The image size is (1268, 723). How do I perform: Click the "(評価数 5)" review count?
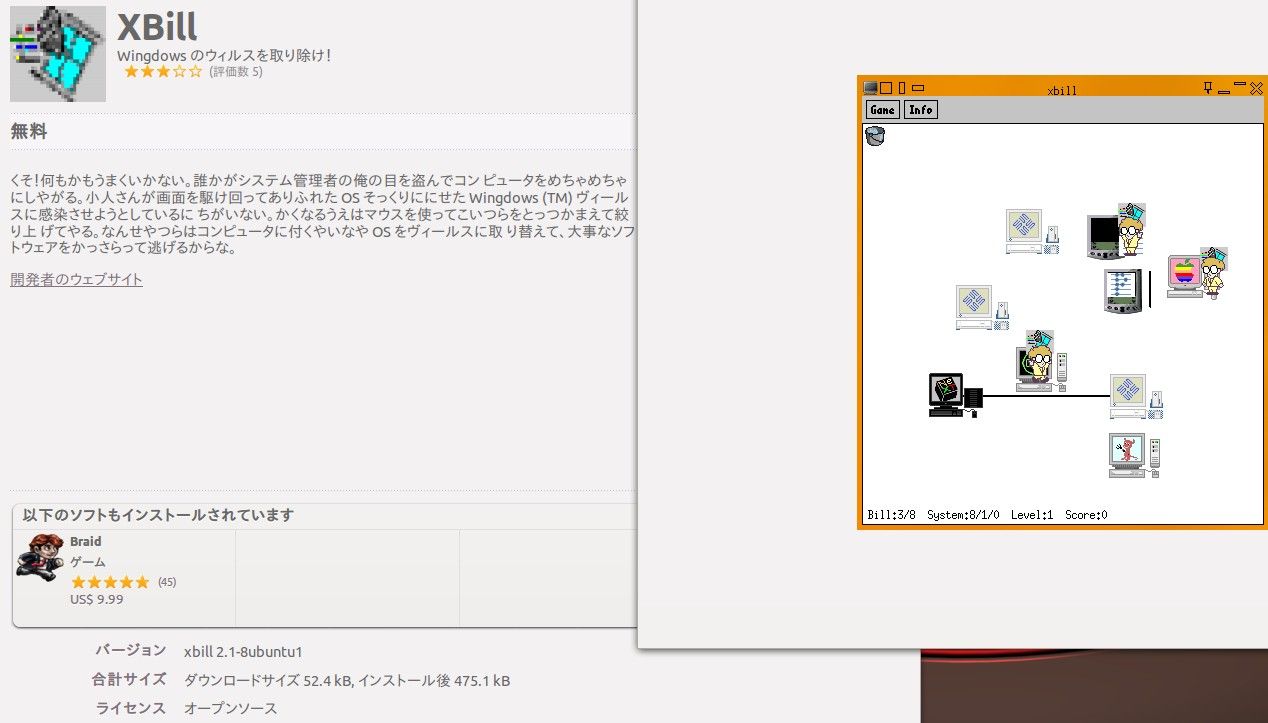pos(235,72)
